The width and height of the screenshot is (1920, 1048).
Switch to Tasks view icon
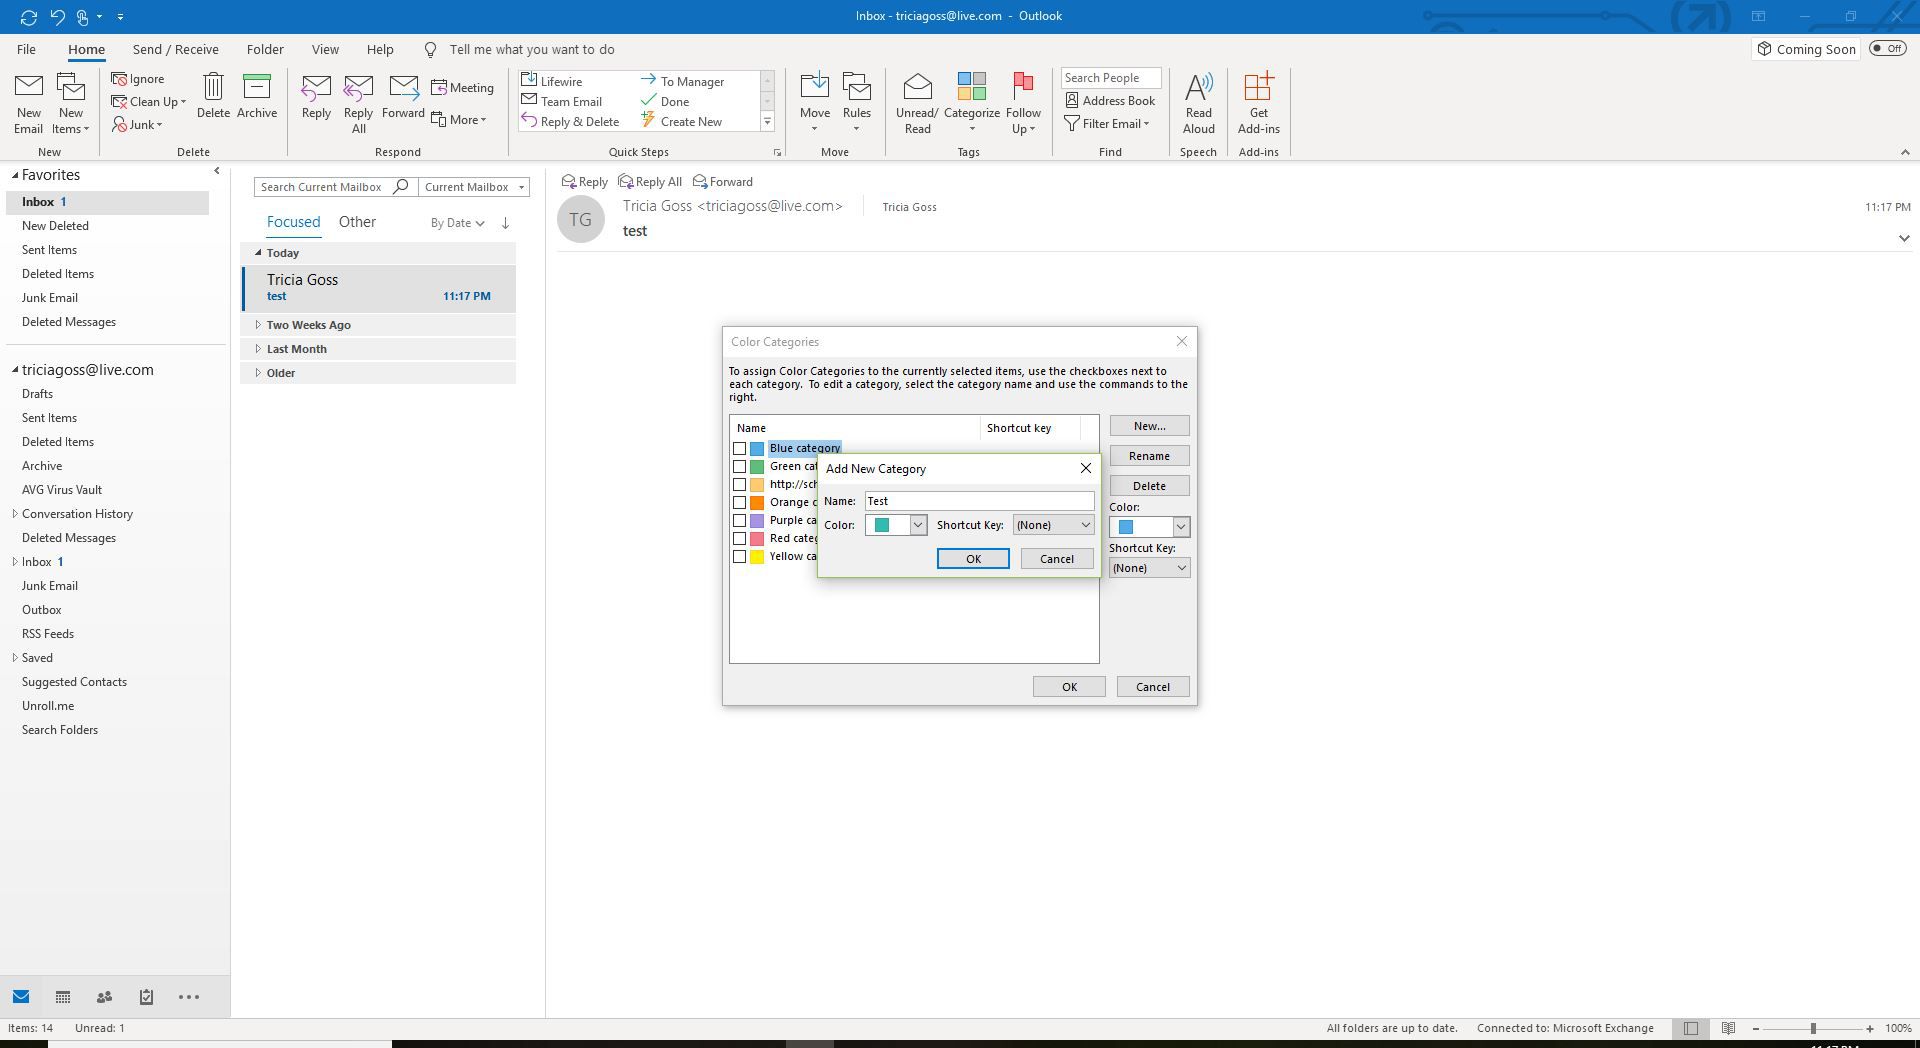[146, 997]
